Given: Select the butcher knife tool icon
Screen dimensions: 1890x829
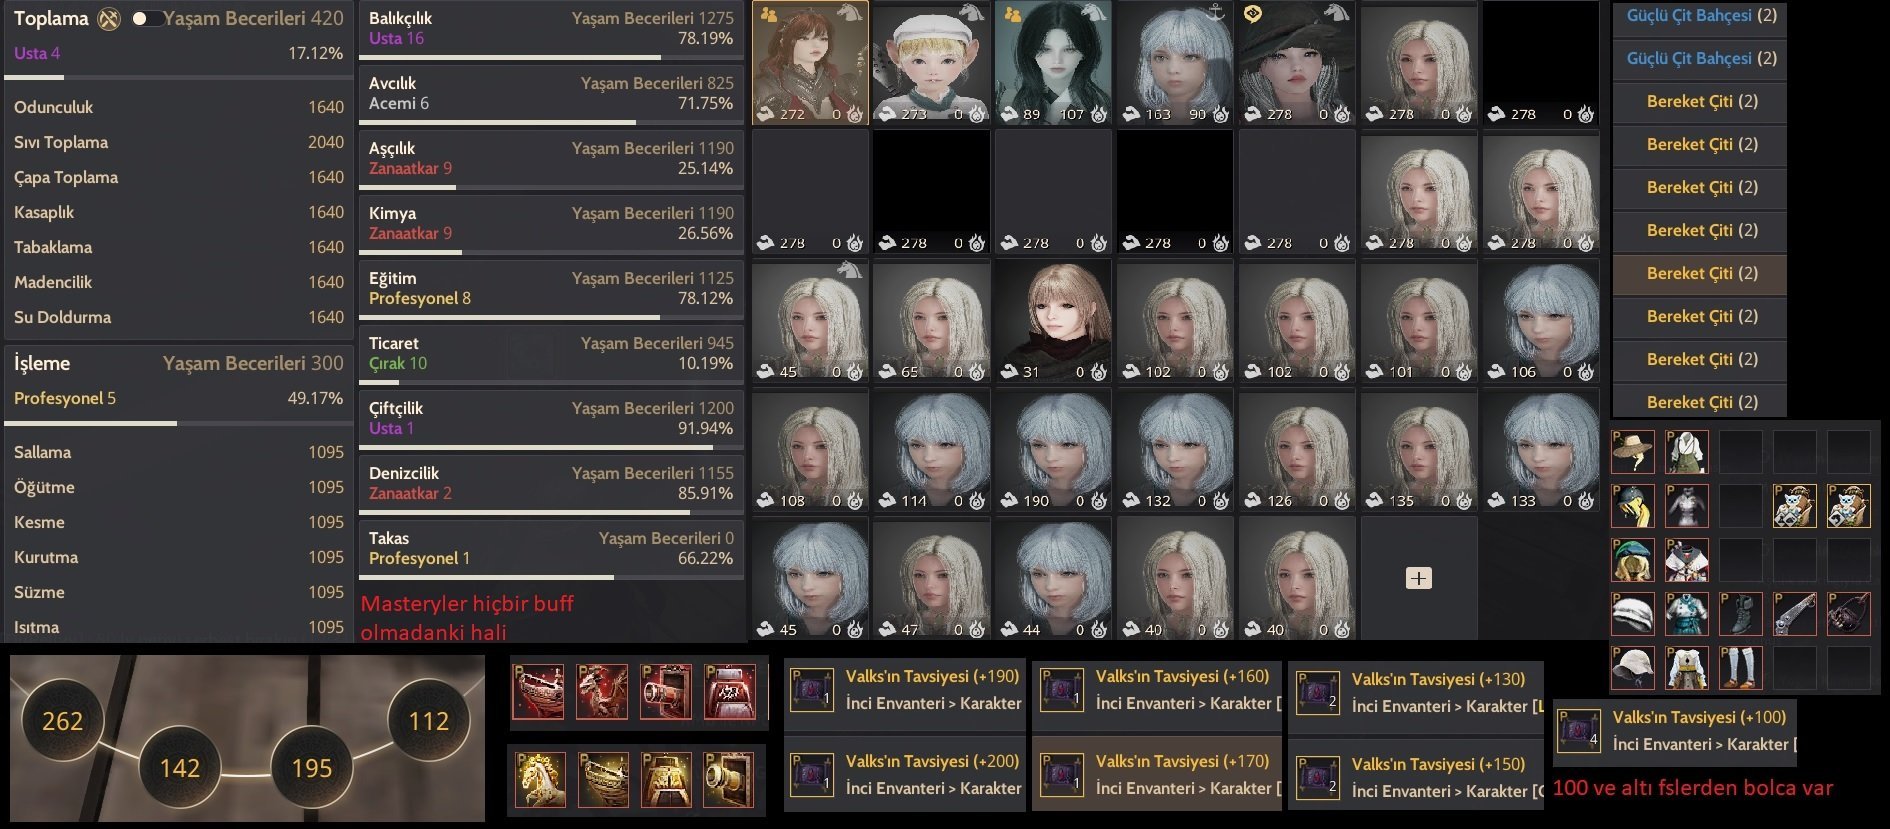Looking at the screenshot, I should (1794, 614).
